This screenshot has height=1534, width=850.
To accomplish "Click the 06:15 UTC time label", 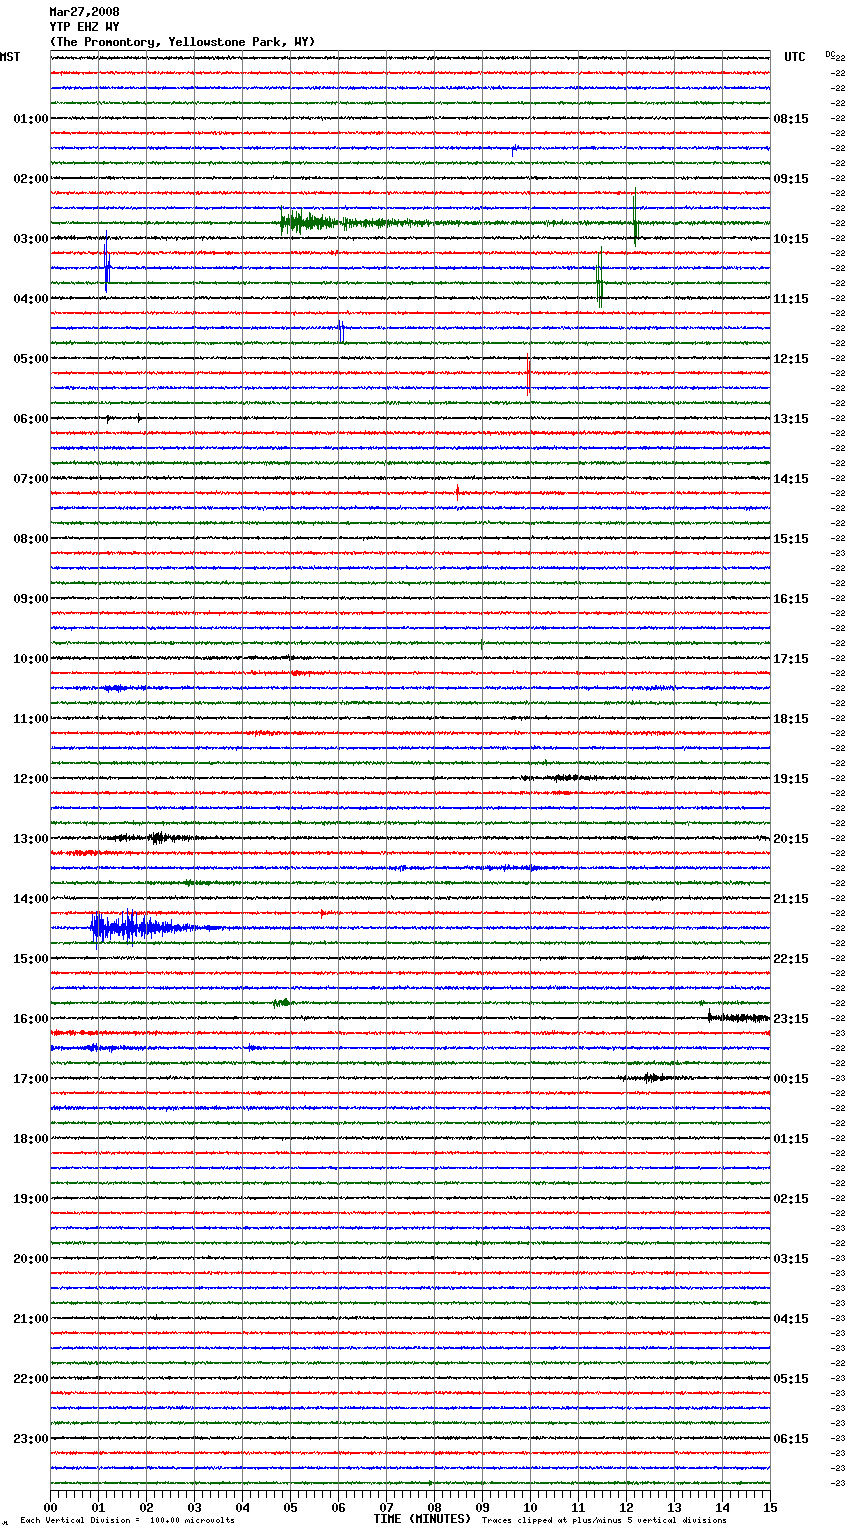I will 791,1439.
